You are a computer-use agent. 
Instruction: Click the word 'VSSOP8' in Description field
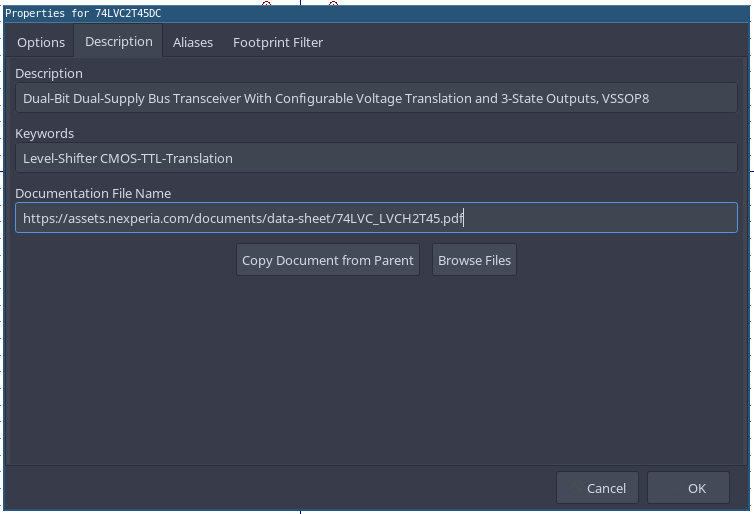coord(632,98)
